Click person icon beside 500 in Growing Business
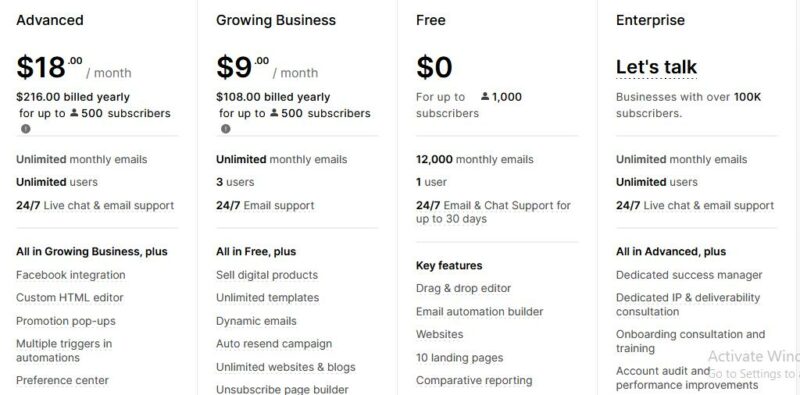Viewport: 800px width, 395px height. coord(274,113)
